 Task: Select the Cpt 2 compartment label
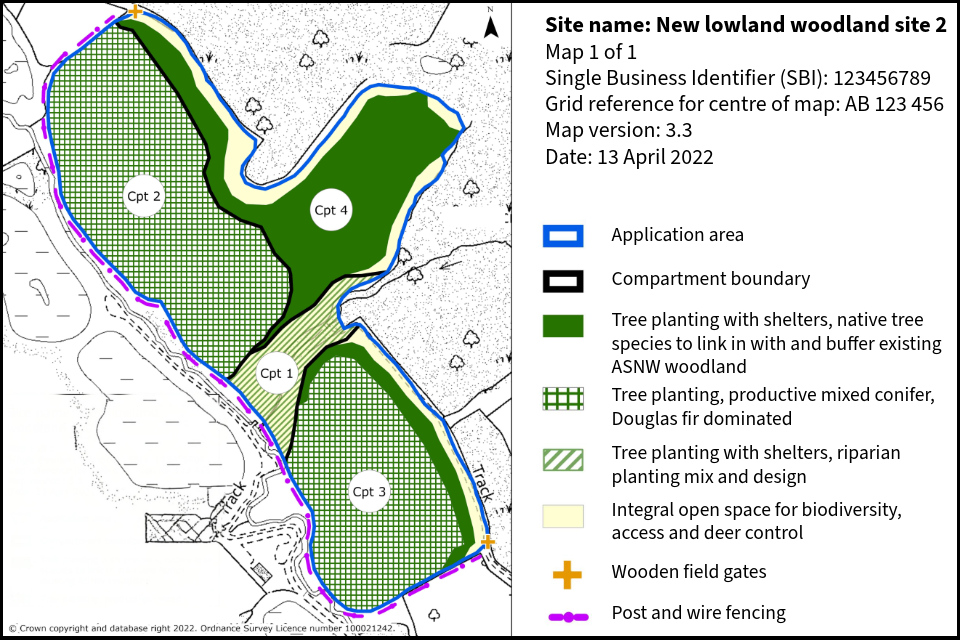pos(144,196)
